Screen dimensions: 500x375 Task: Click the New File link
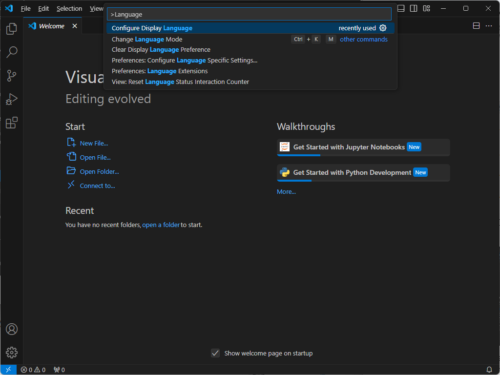(x=94, y=143)
